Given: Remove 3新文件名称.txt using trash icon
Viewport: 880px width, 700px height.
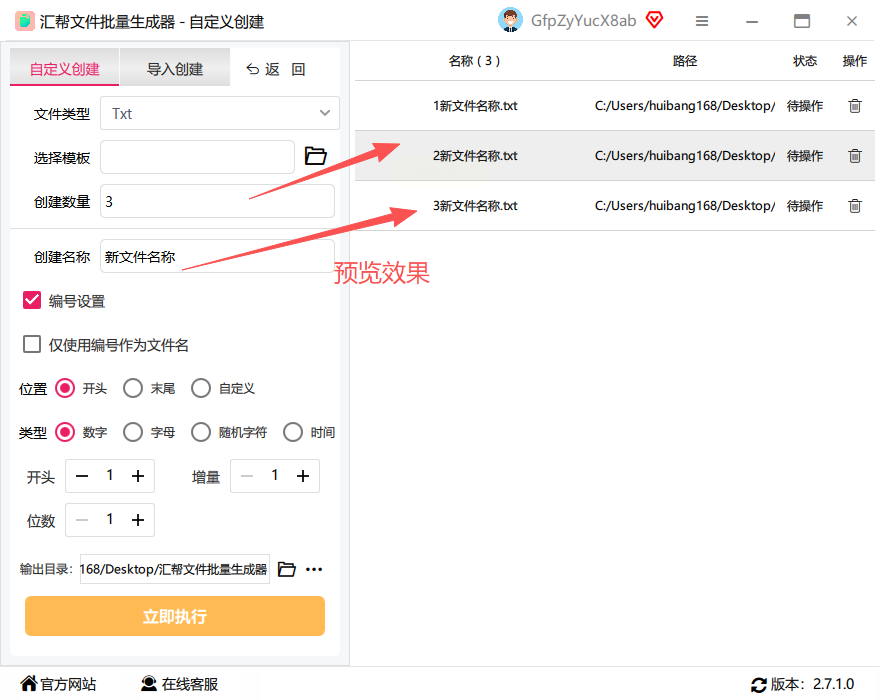Looking at the screenshot, I should click(x=854, y=205).
